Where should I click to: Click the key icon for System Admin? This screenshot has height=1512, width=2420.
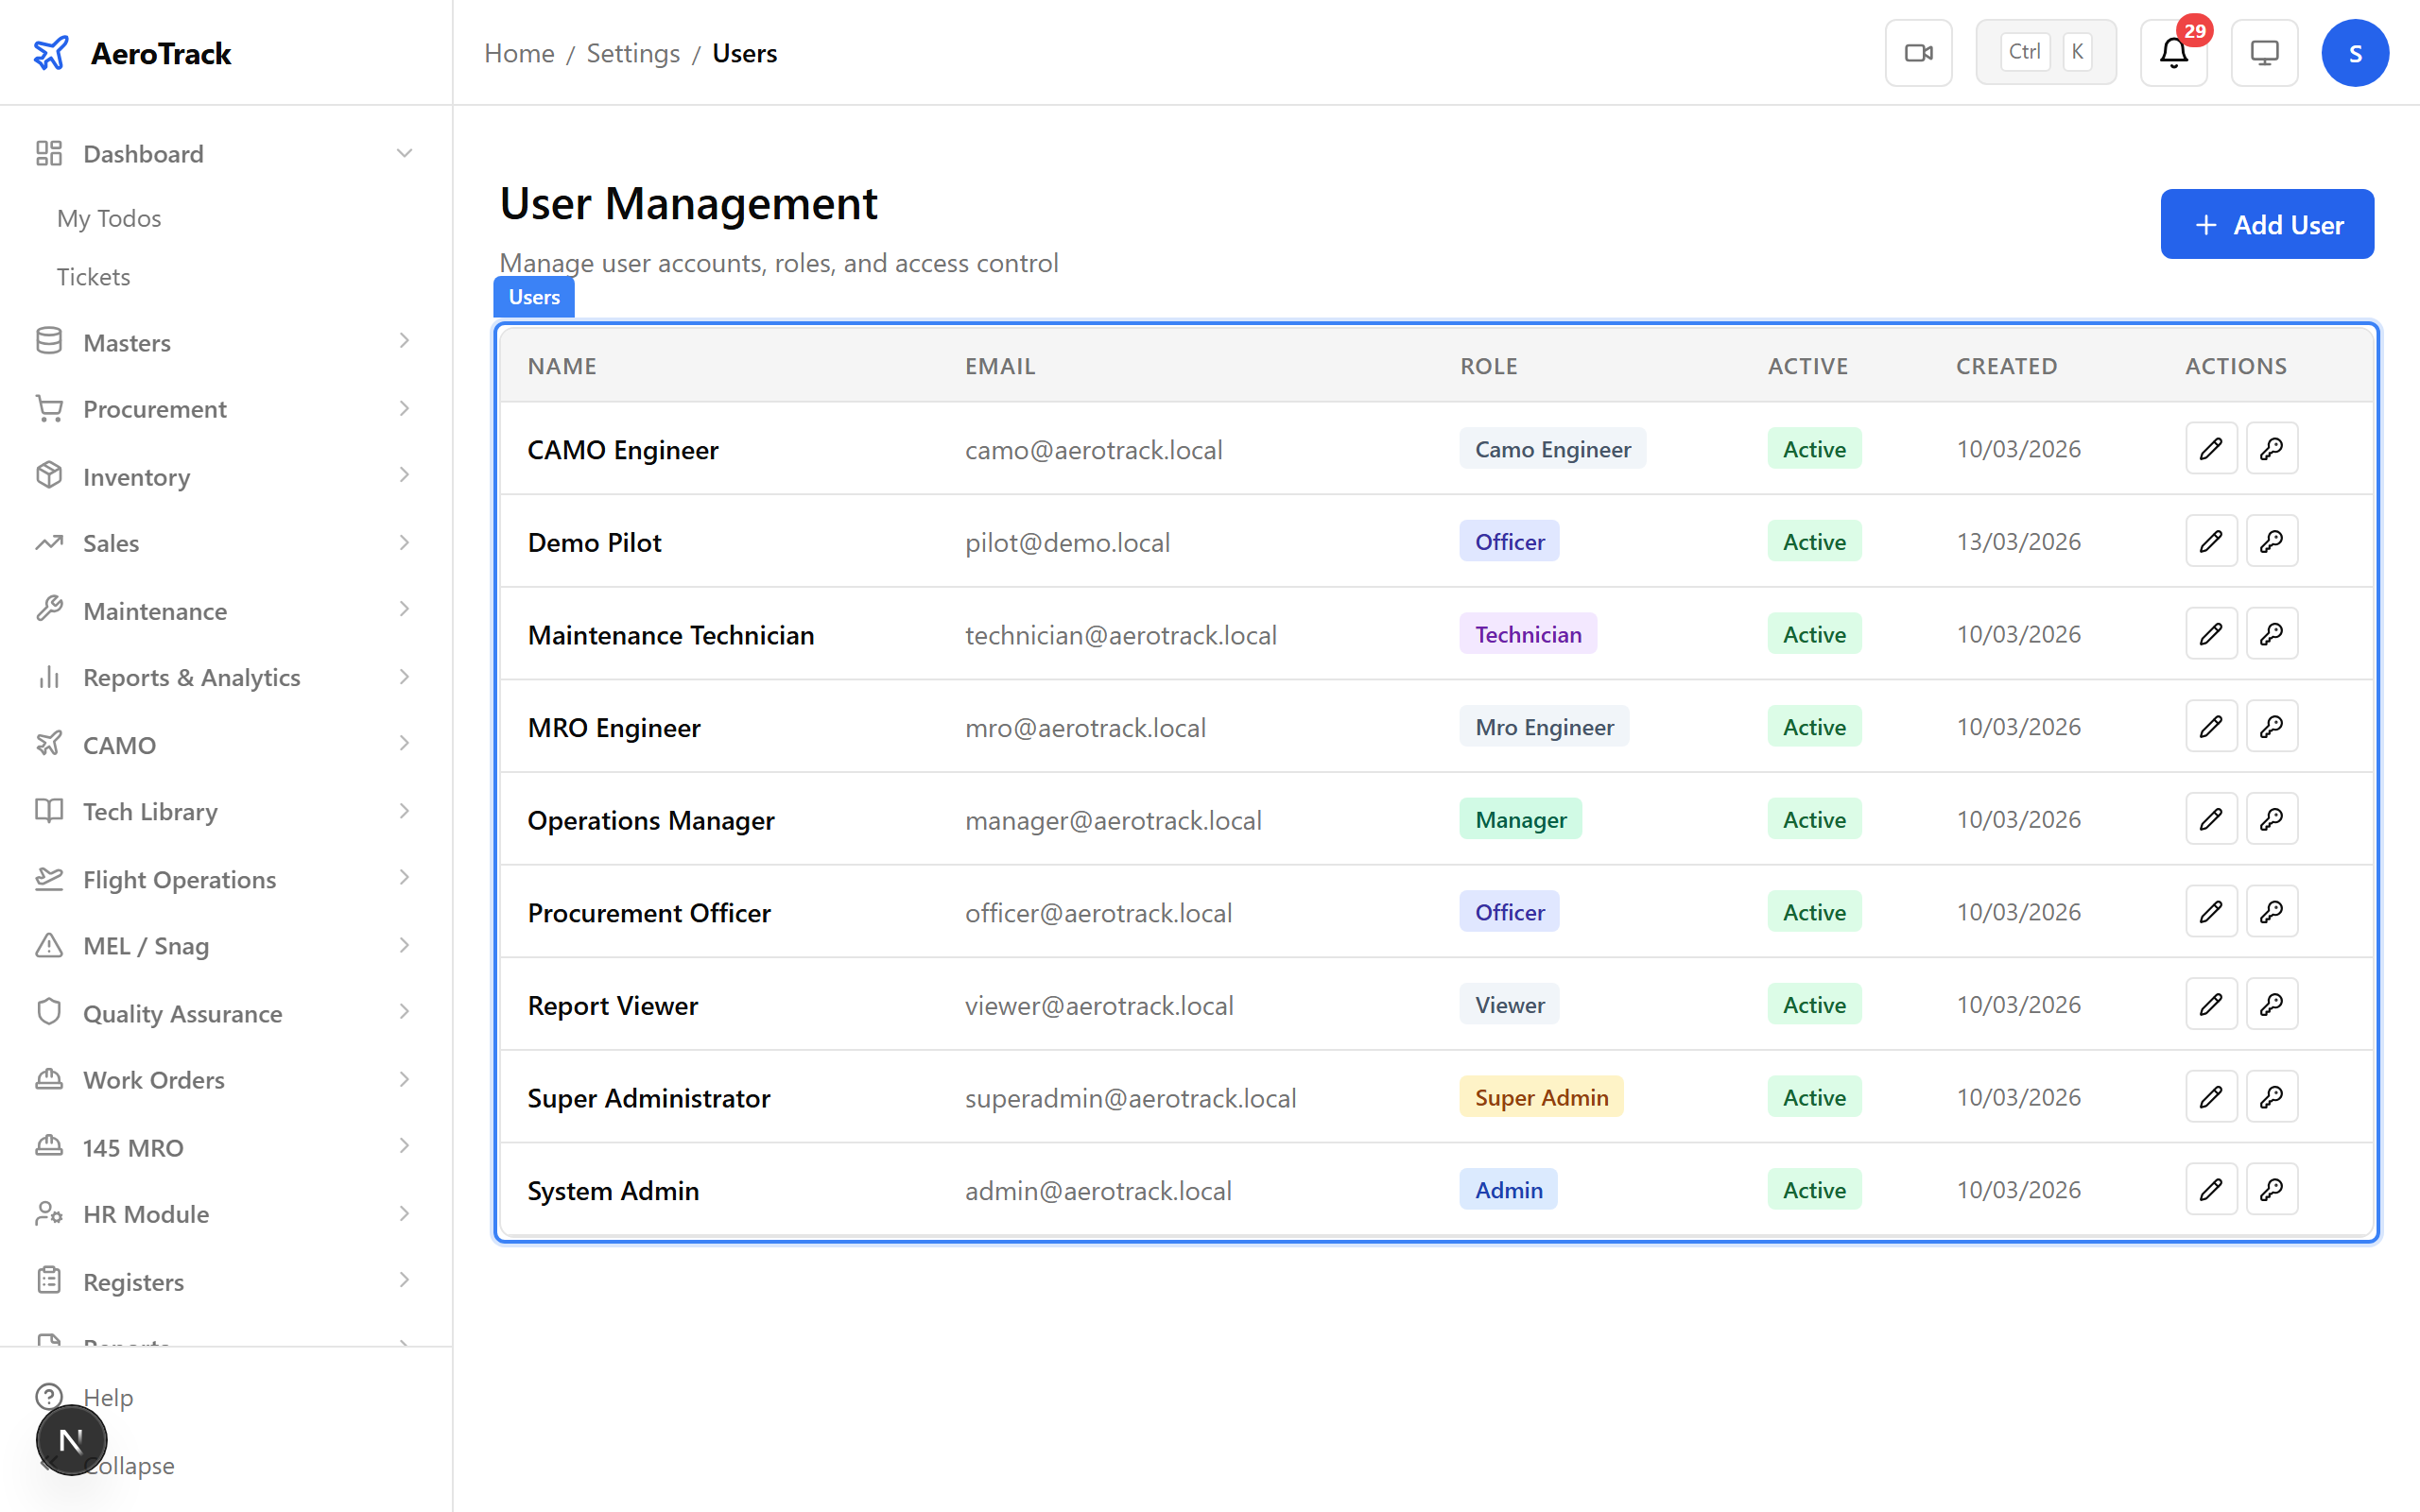[2271, 1189]
